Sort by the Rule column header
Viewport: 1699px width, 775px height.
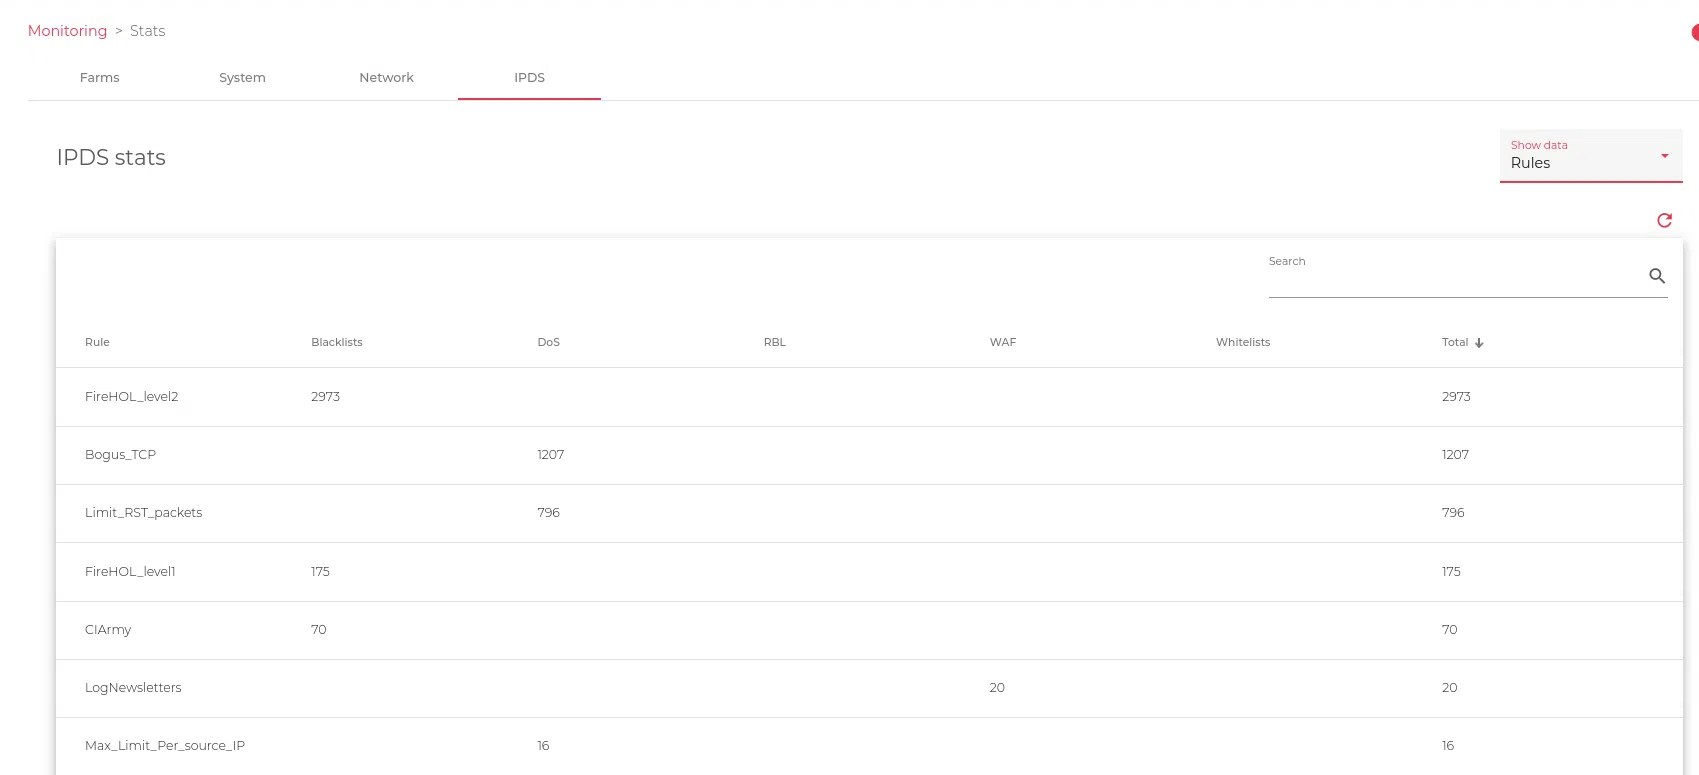[x=97, y=342]
